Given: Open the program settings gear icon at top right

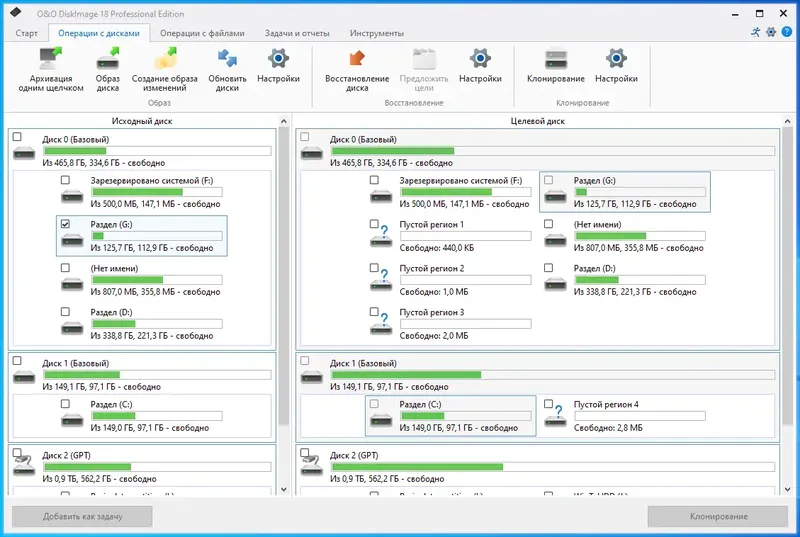Looking at the screenshot, I should (x=771, y=32).
